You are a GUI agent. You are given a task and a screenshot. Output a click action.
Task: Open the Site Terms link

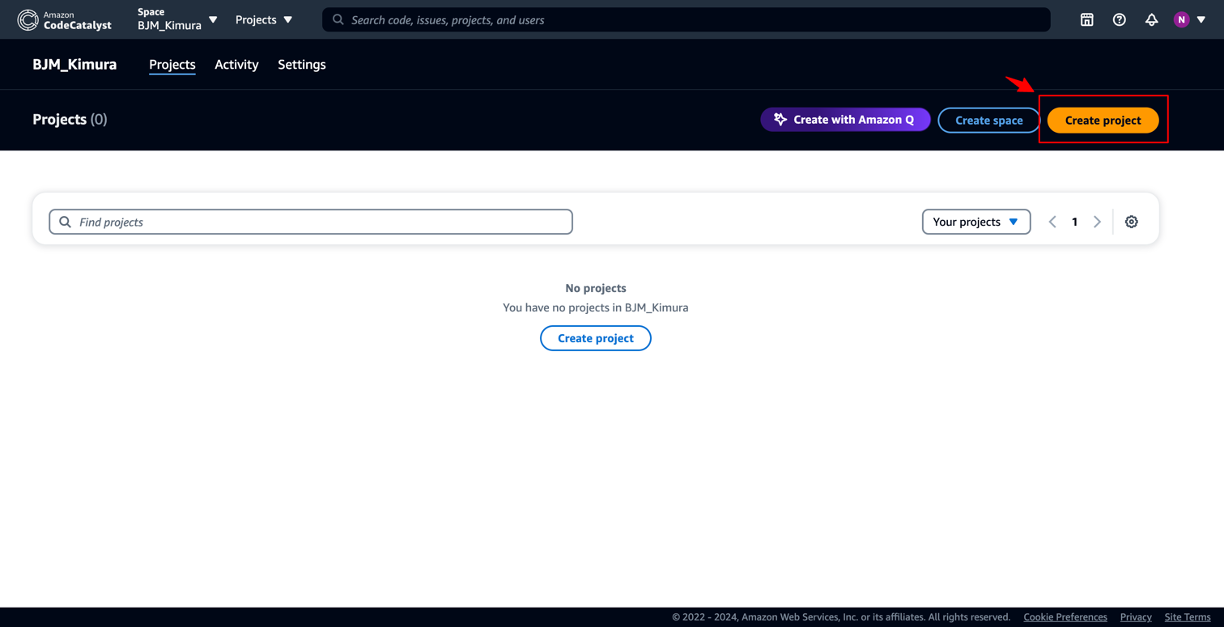click(1187, 617)
